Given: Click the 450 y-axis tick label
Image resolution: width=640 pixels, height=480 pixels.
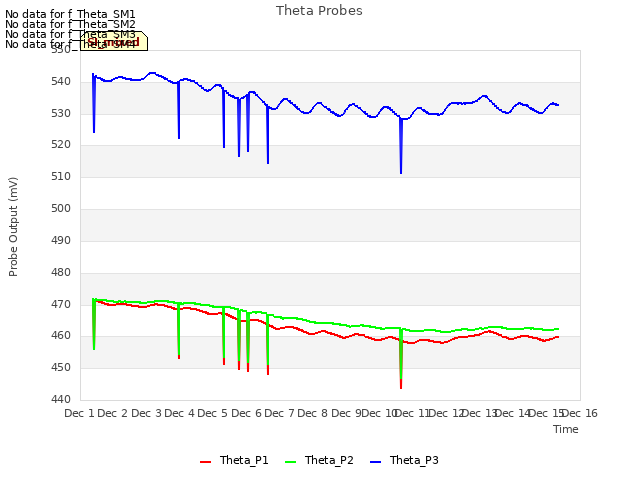Looking at the screenshot, I should point(61,367).
